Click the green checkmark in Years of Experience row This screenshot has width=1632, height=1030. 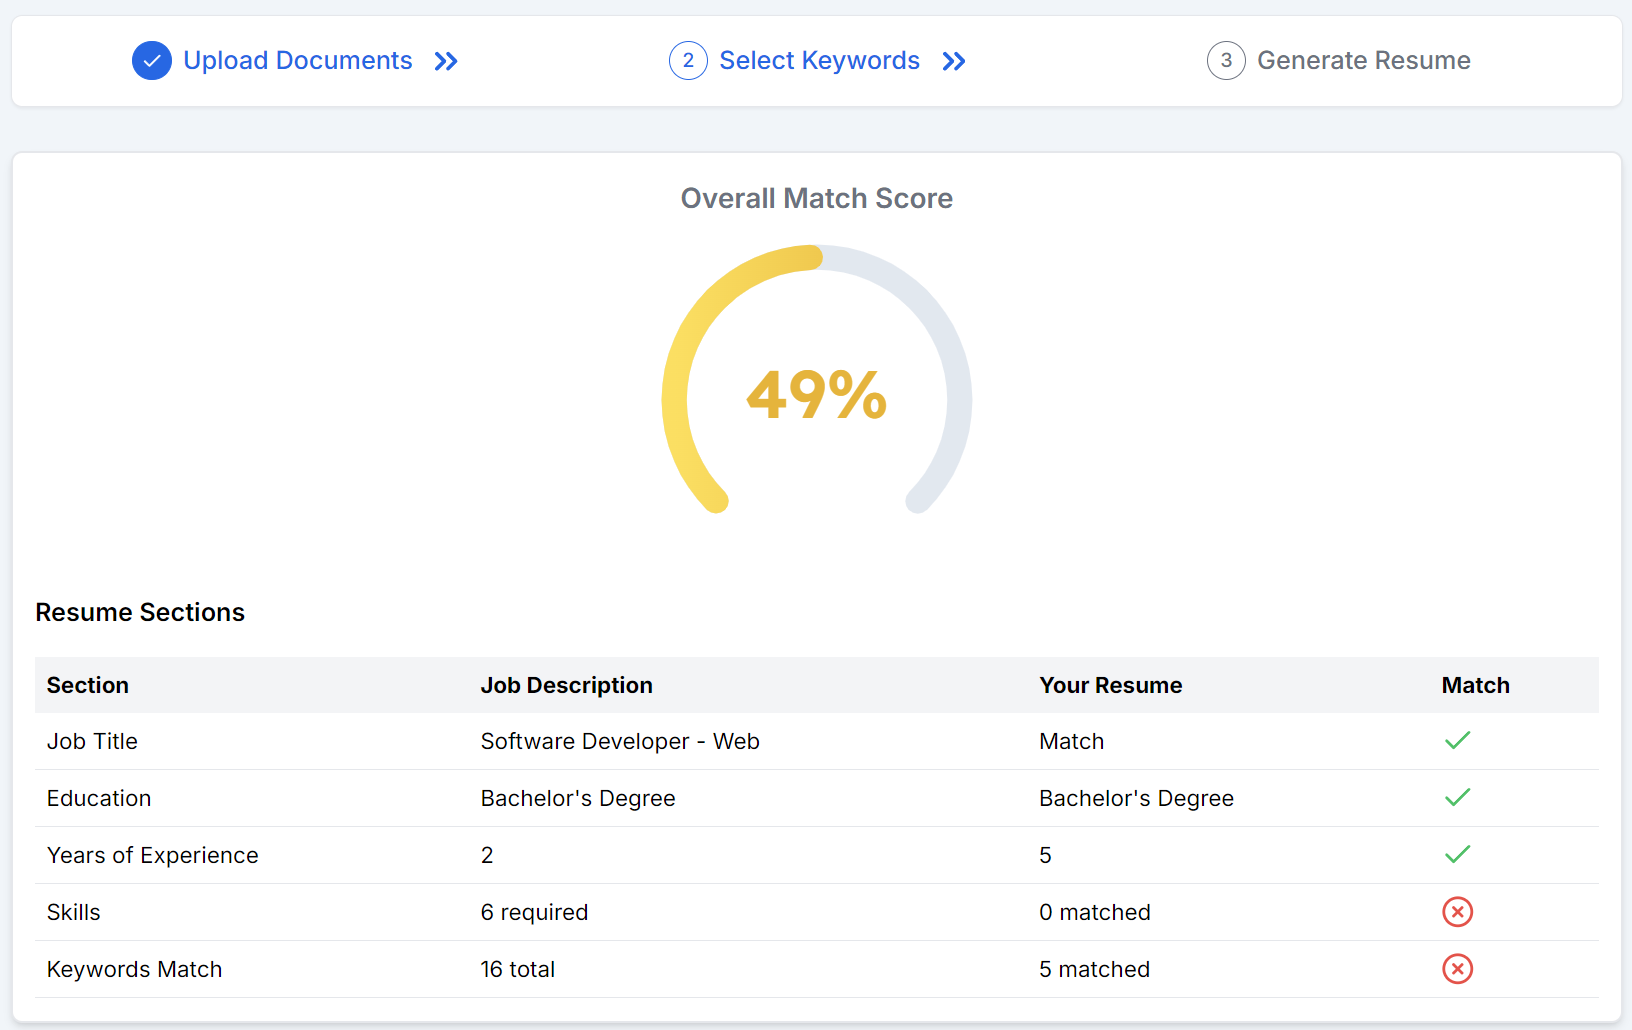click(1458, 854)
